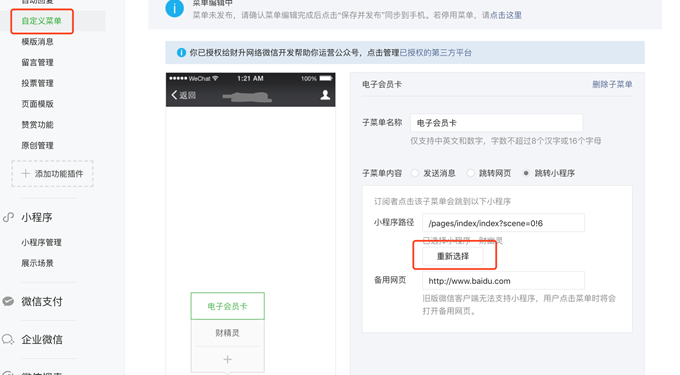Open 自定义菜单 in the sidebar
680x375 pixels.
point(42,21)
